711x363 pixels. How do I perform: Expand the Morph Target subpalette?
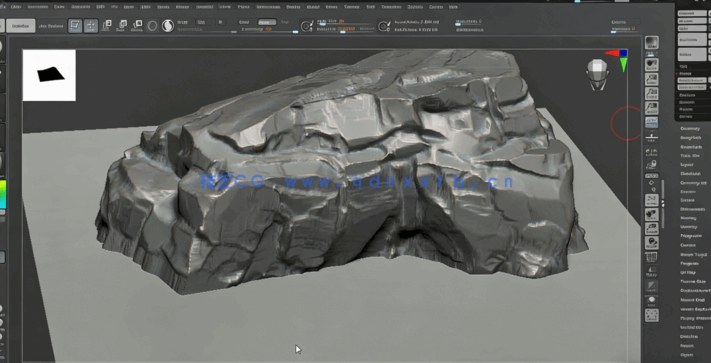point(694,255)
